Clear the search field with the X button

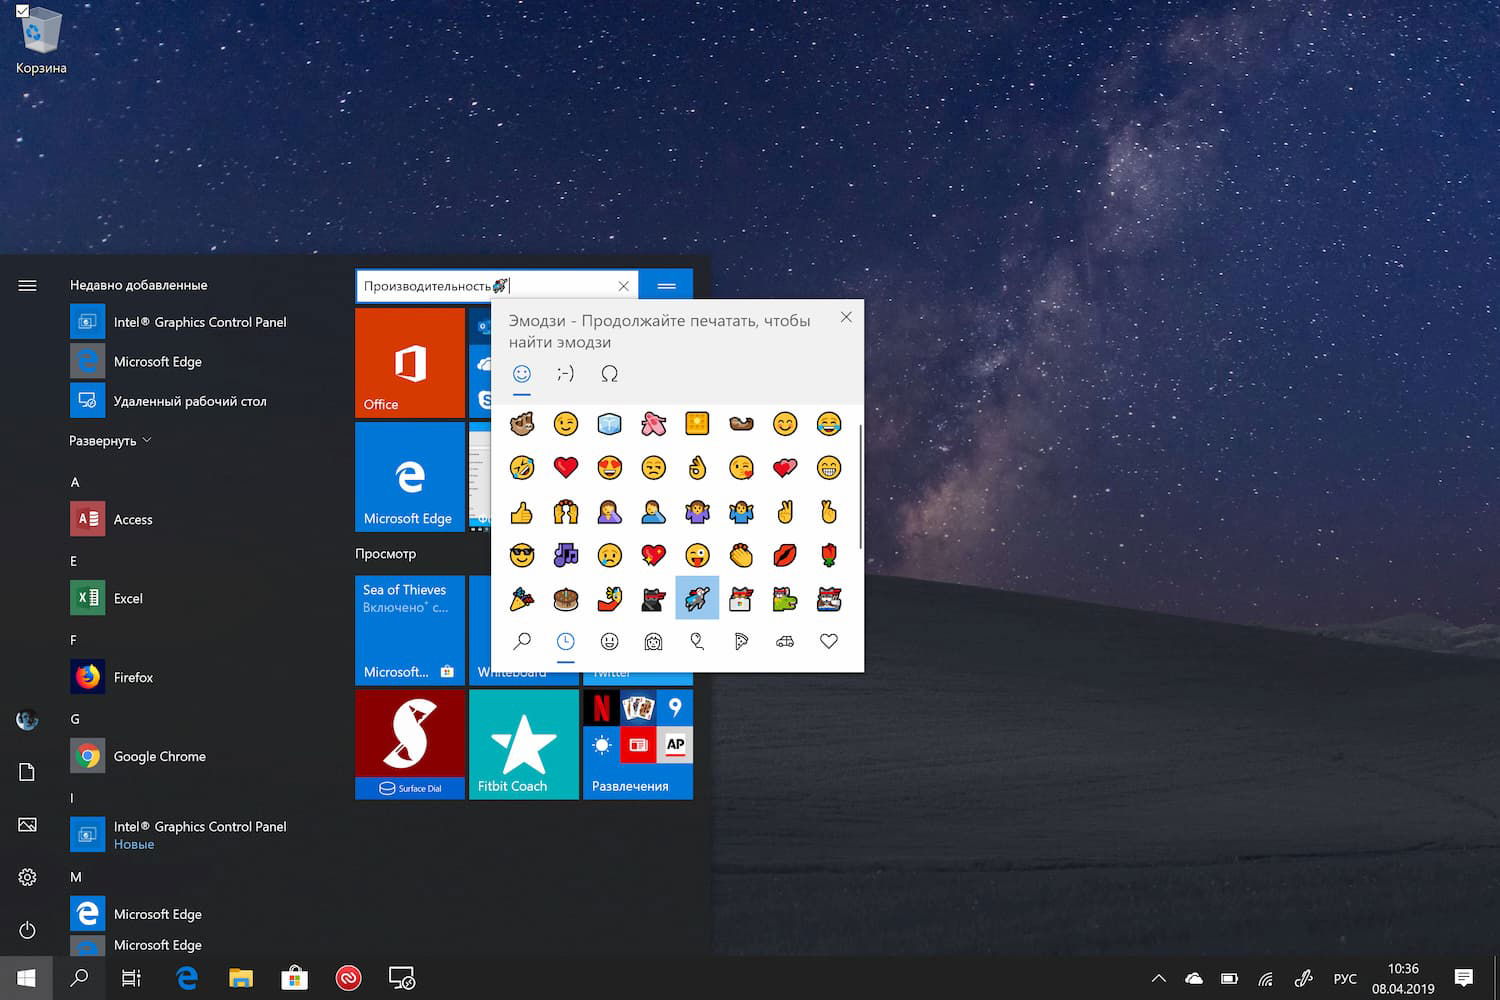(x=624, y=285)
